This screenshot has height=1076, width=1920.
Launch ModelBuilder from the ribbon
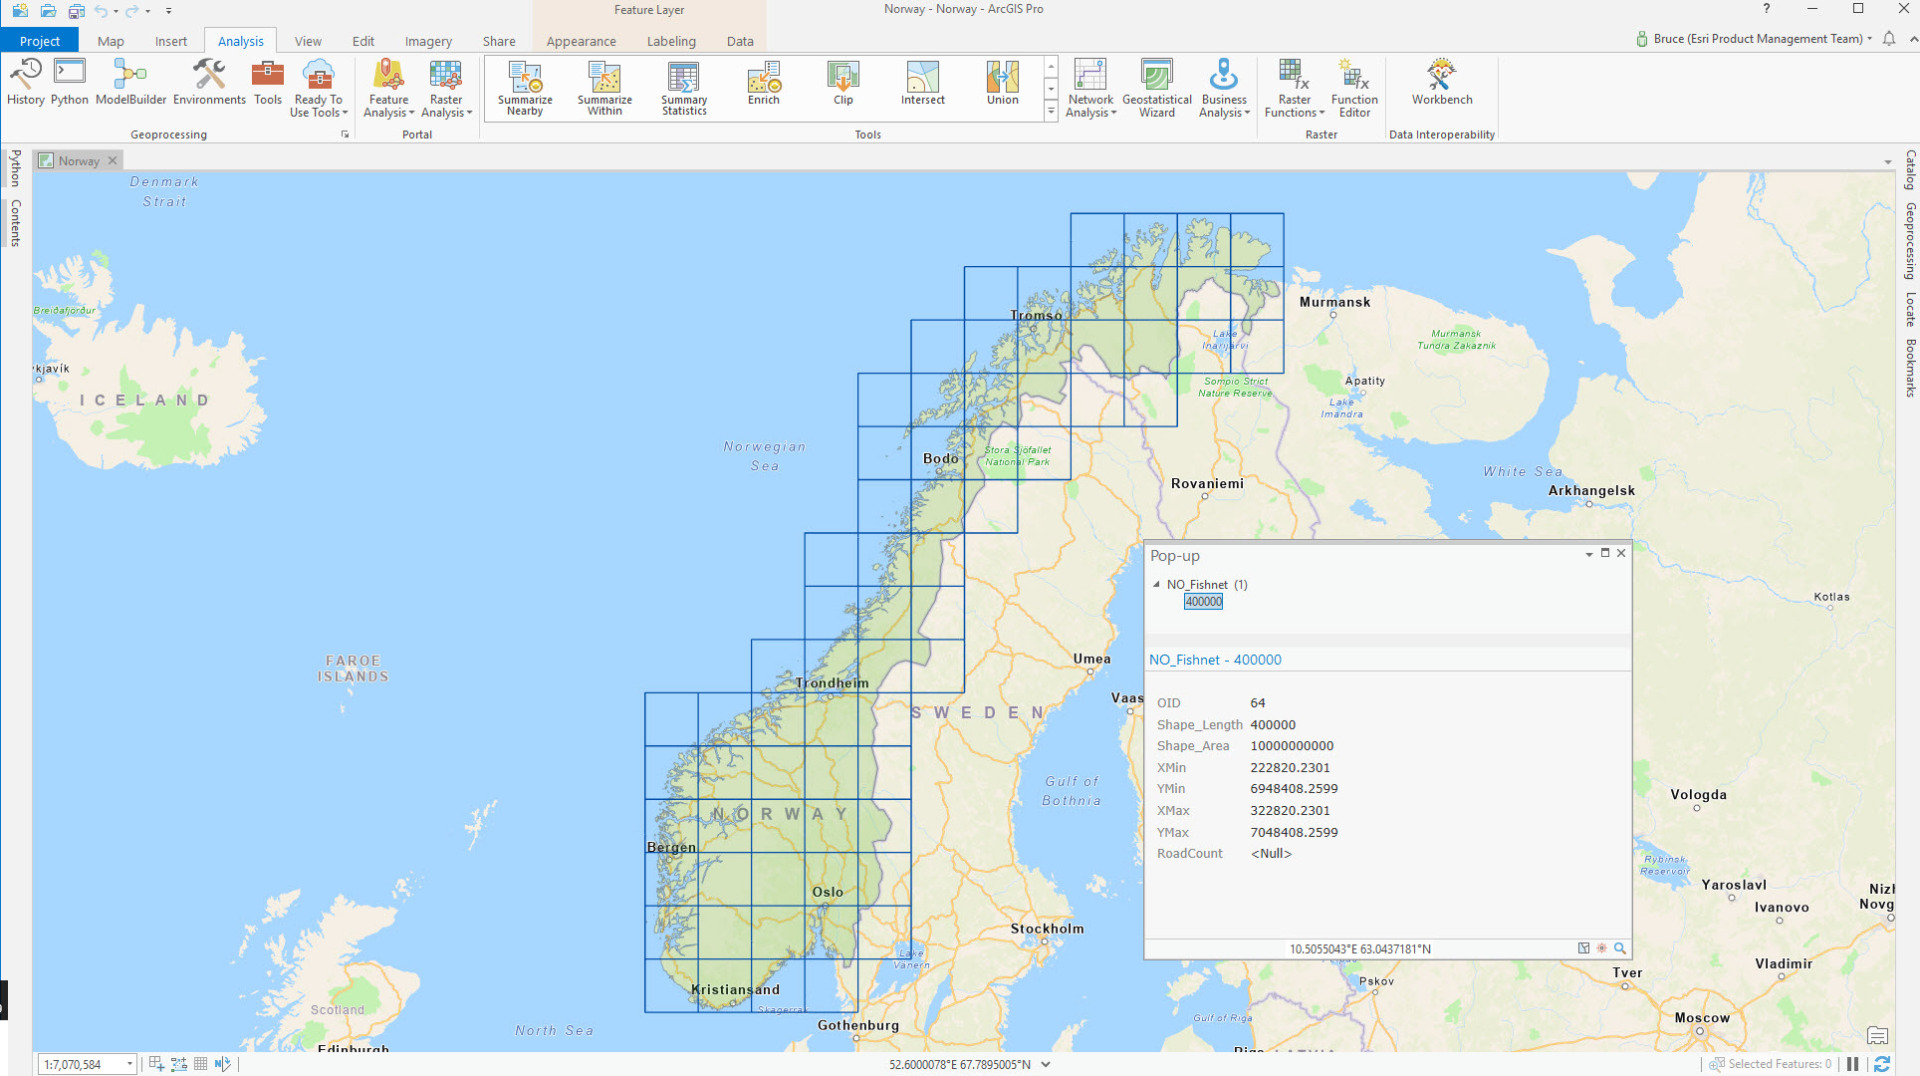tap(131, 82)
